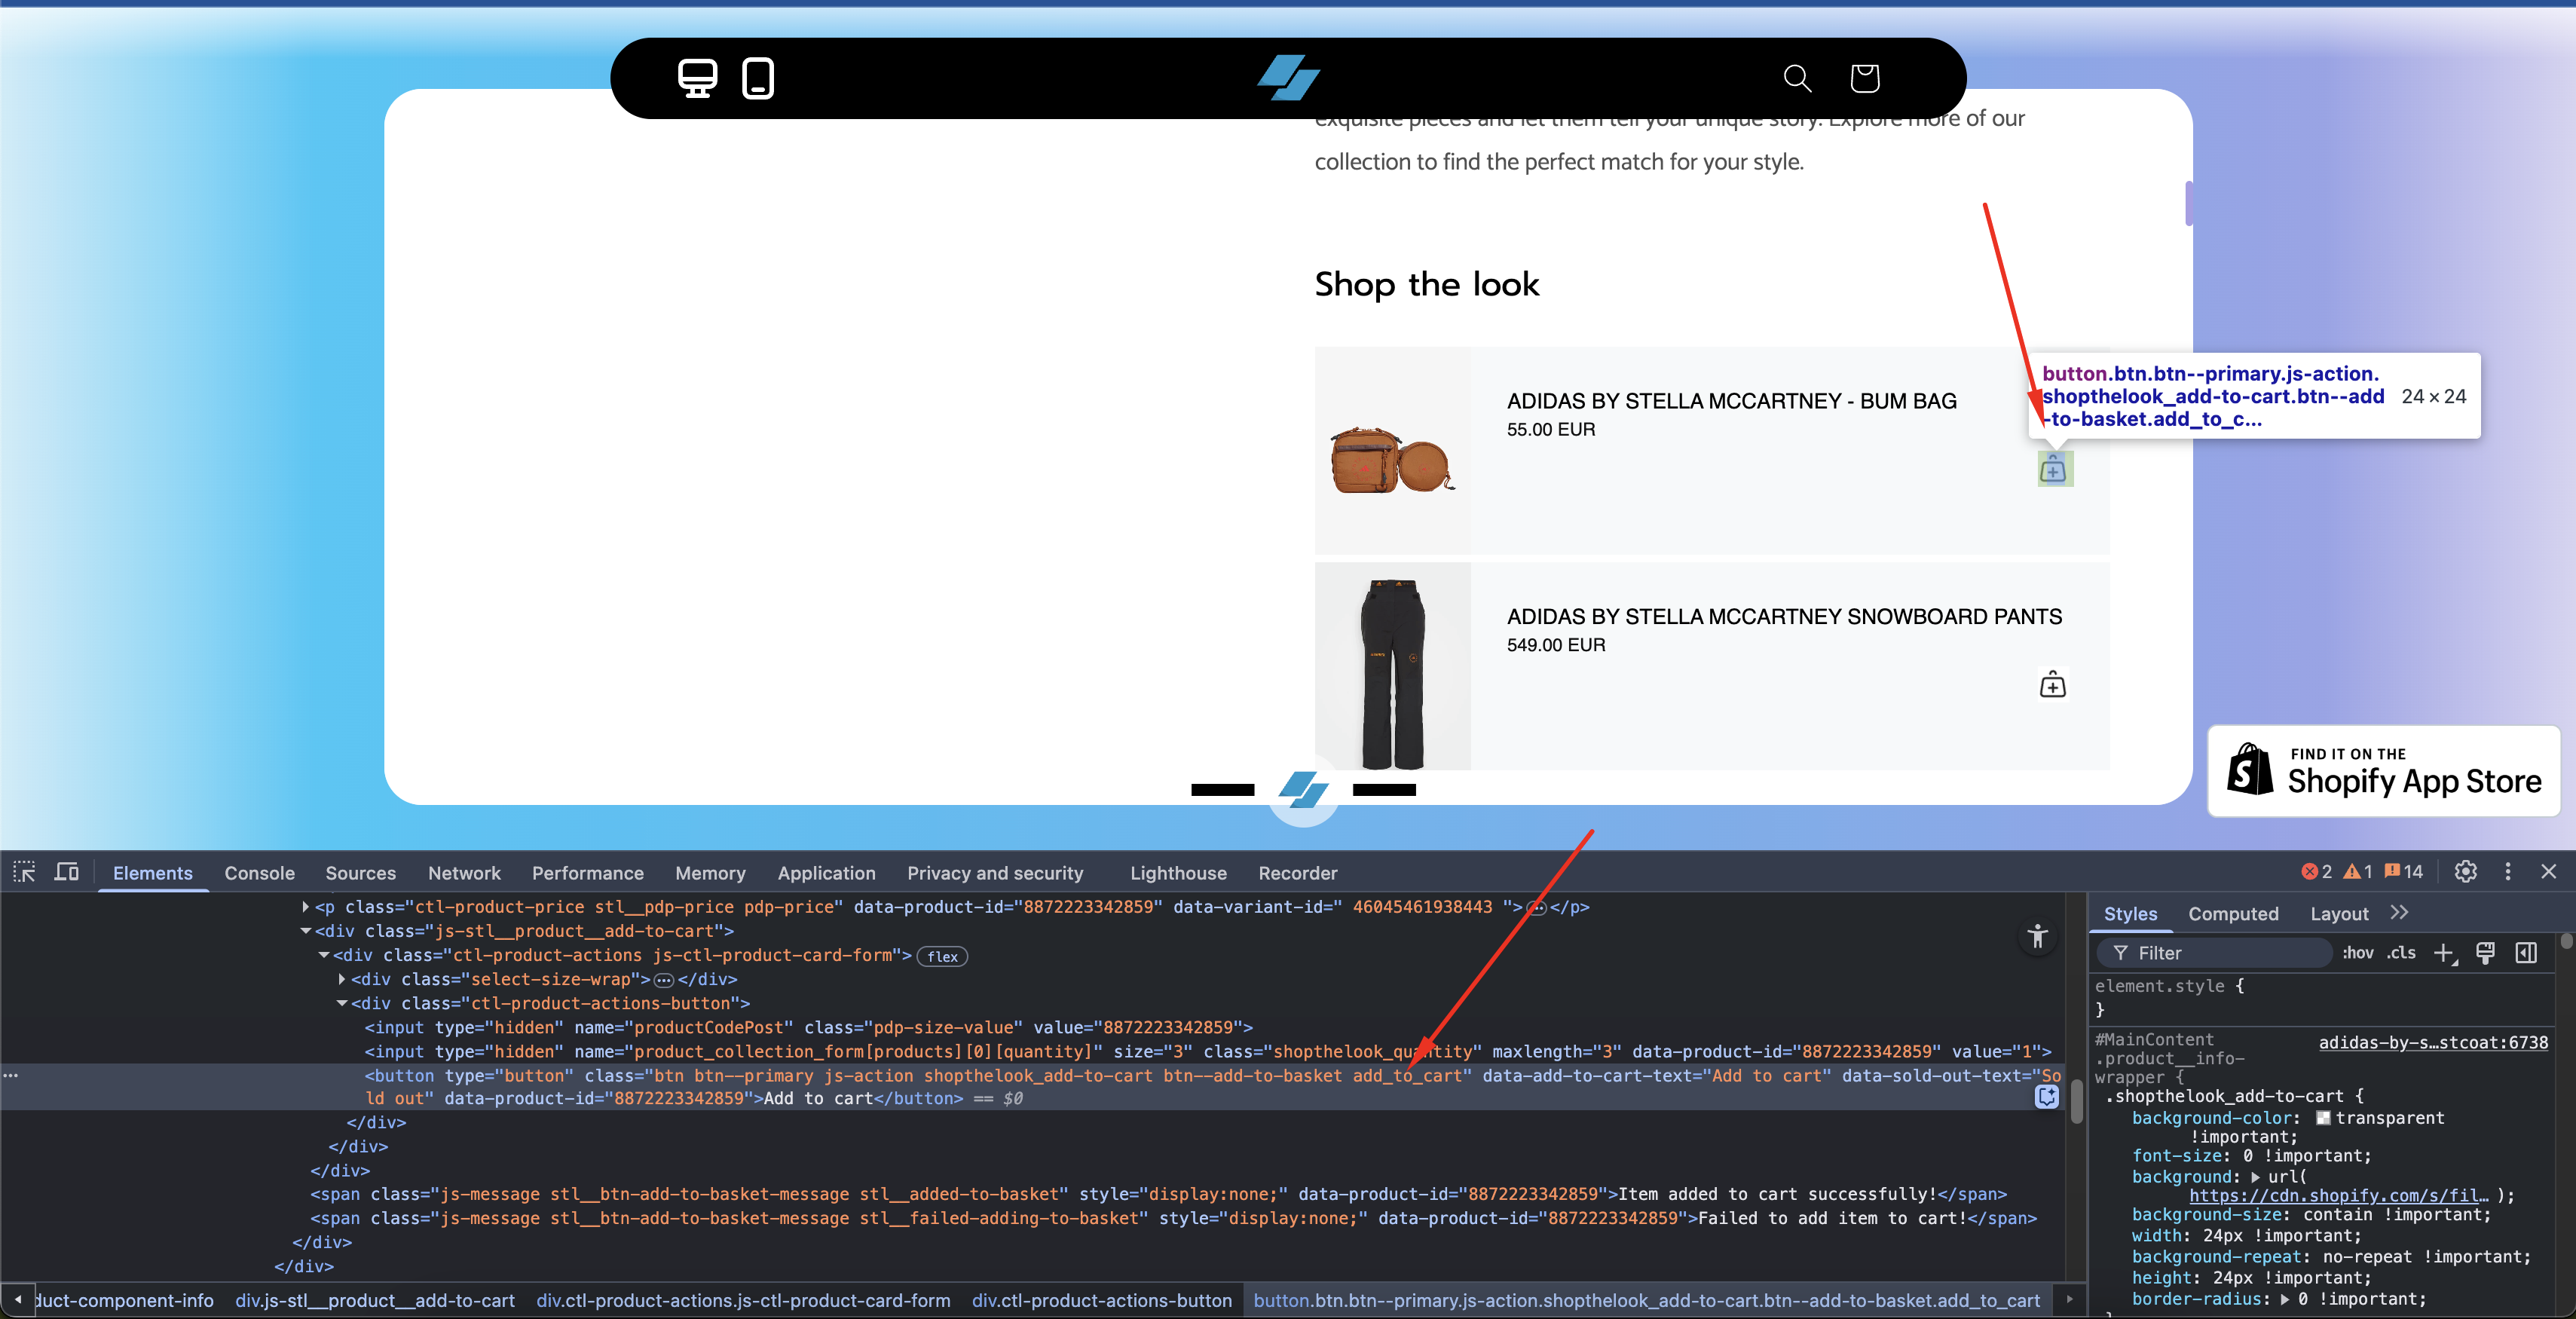Click the transparent background-color swatch

click(x=2323, y=1118)
